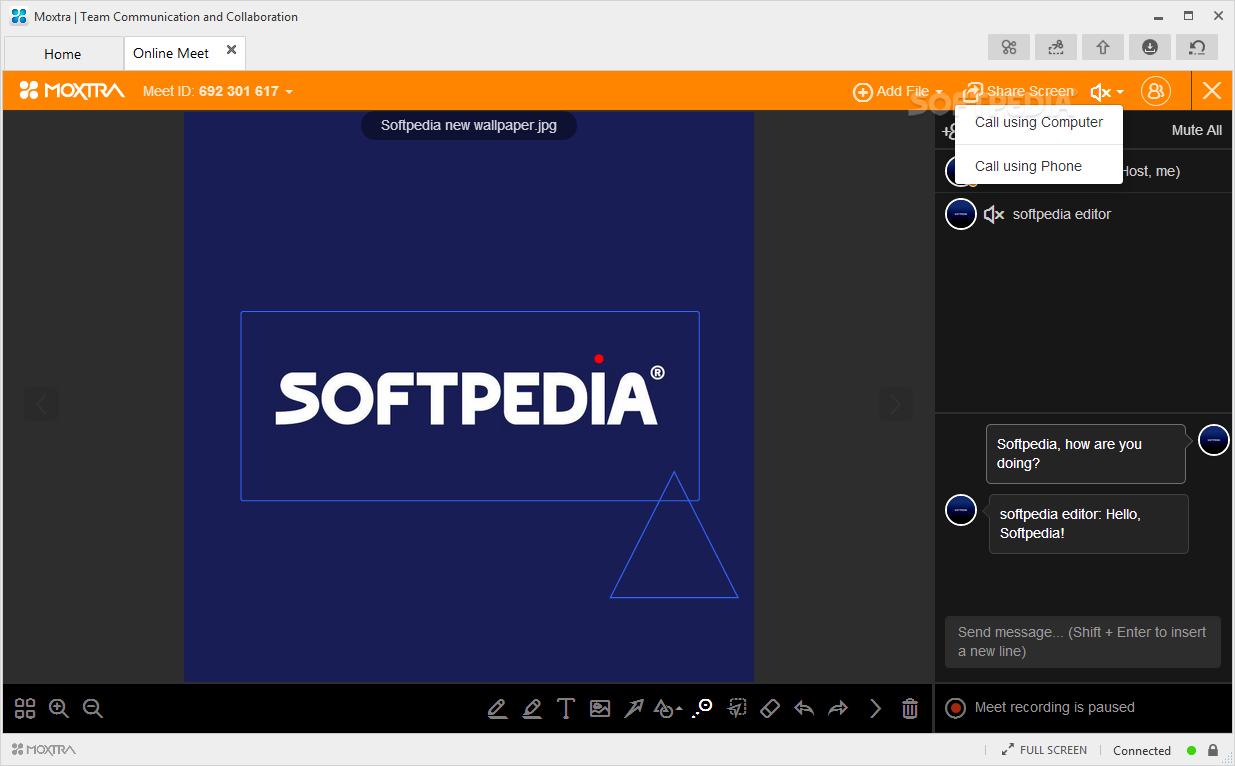The image size is (1235, 766).
Task: Redo the last annotation
Action: (x=838, y=708)
